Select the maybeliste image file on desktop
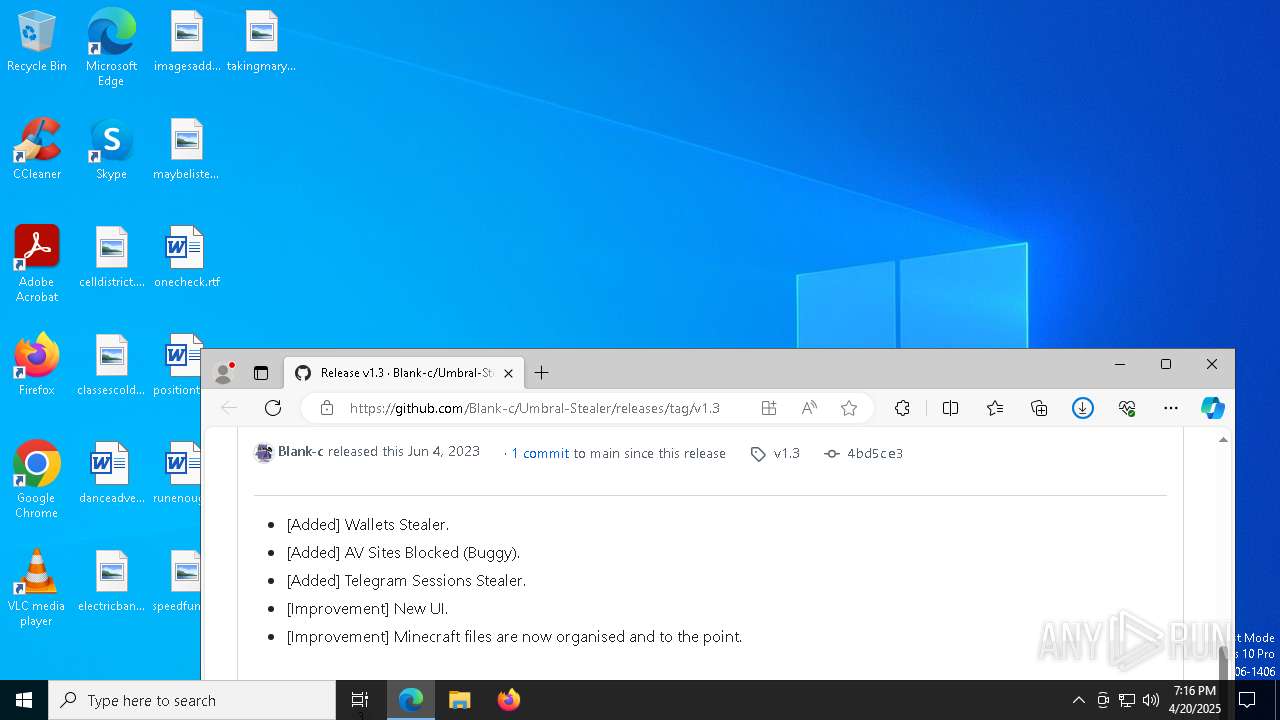1280x720 pixels. (186, 149)
